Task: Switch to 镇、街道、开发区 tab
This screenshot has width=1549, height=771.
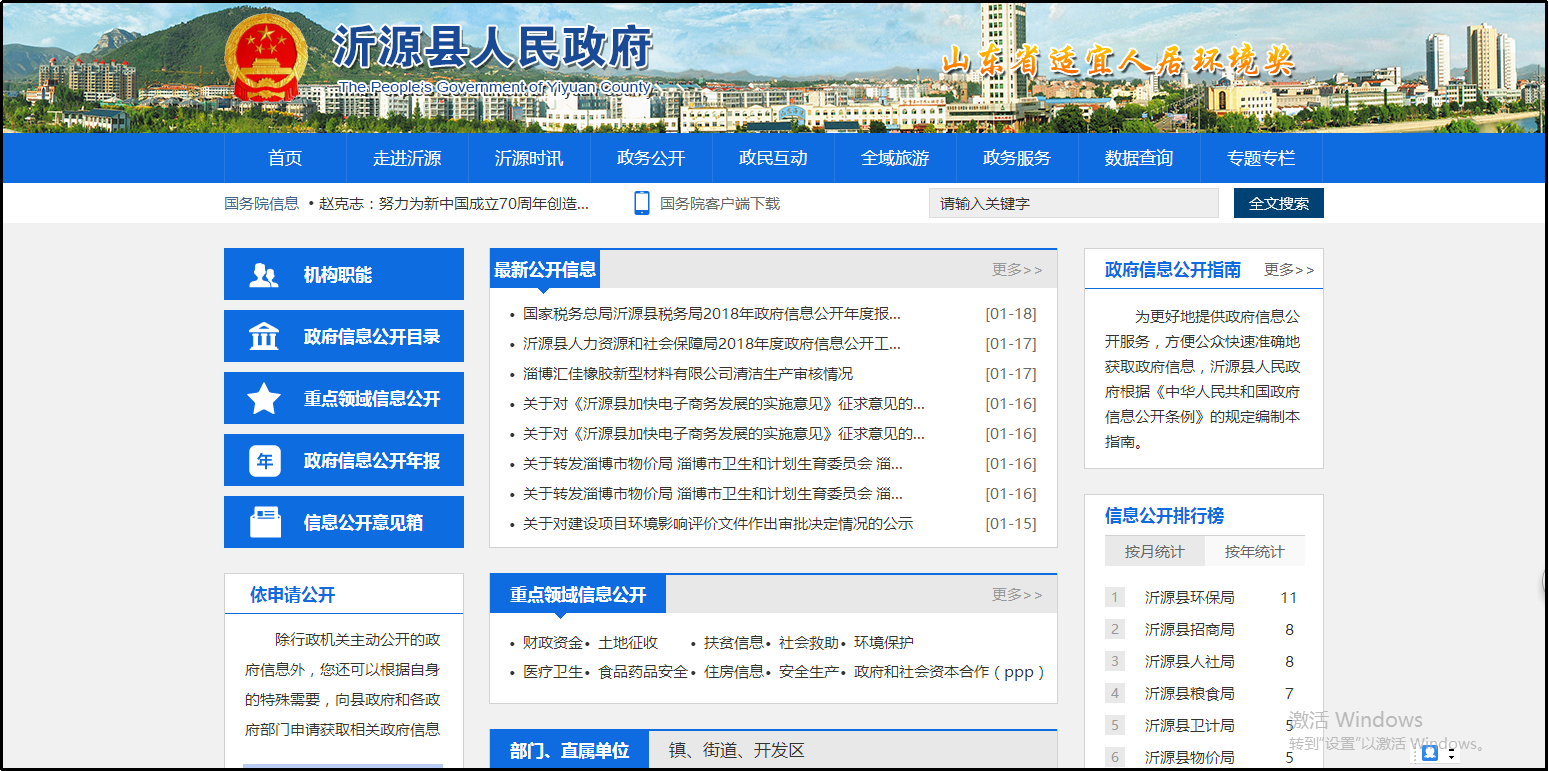Action: click(x=736, y=751)
